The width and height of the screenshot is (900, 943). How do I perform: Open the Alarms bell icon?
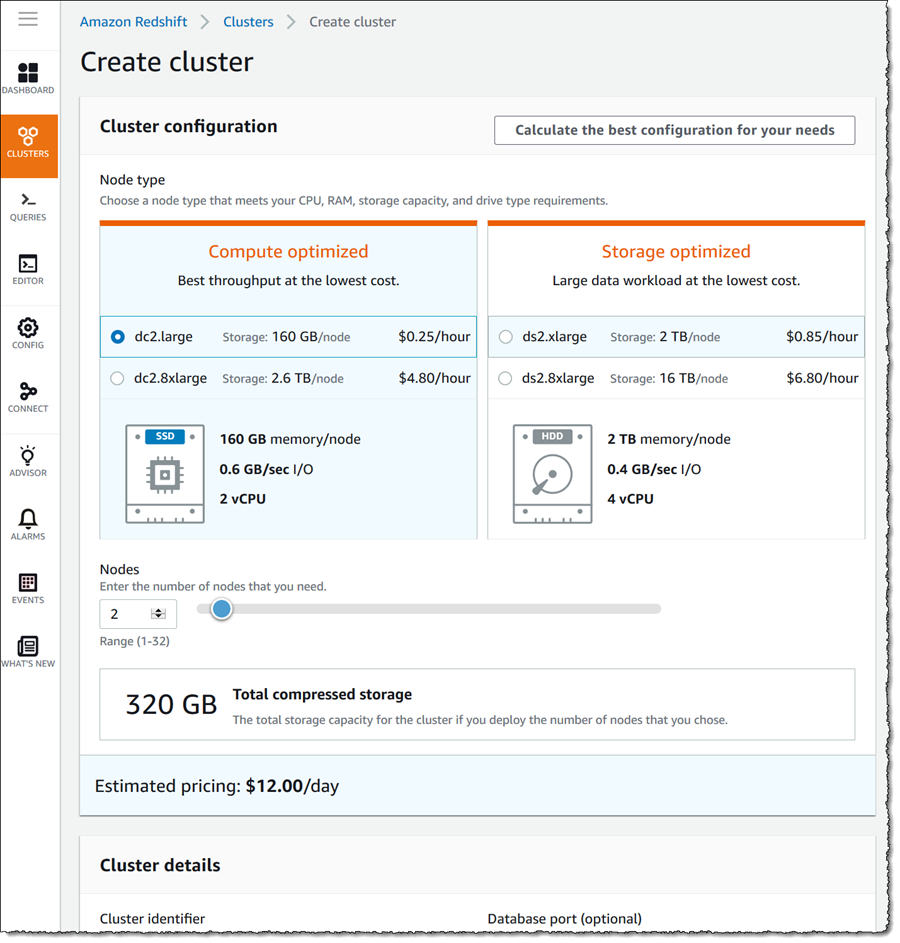point(28,525)
